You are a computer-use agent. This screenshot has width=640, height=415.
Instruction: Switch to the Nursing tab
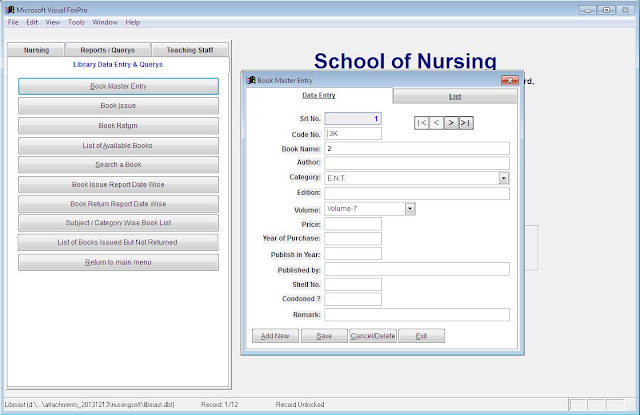point(36,50)
